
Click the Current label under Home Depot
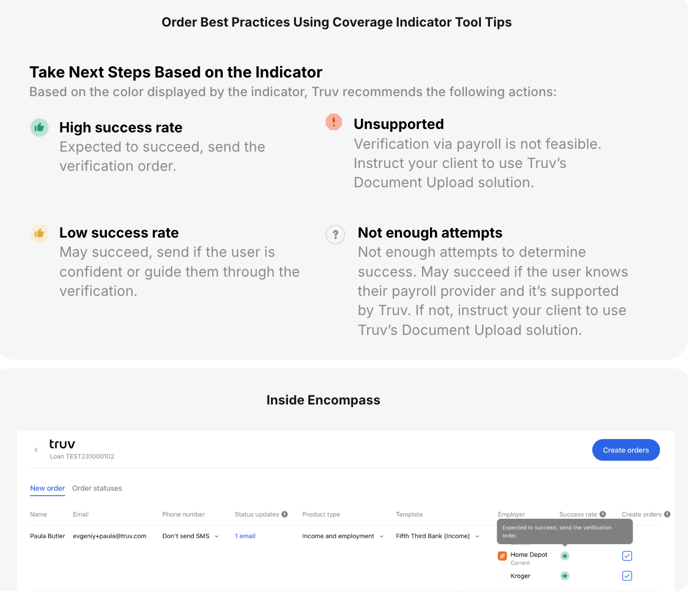click(520, 563)
